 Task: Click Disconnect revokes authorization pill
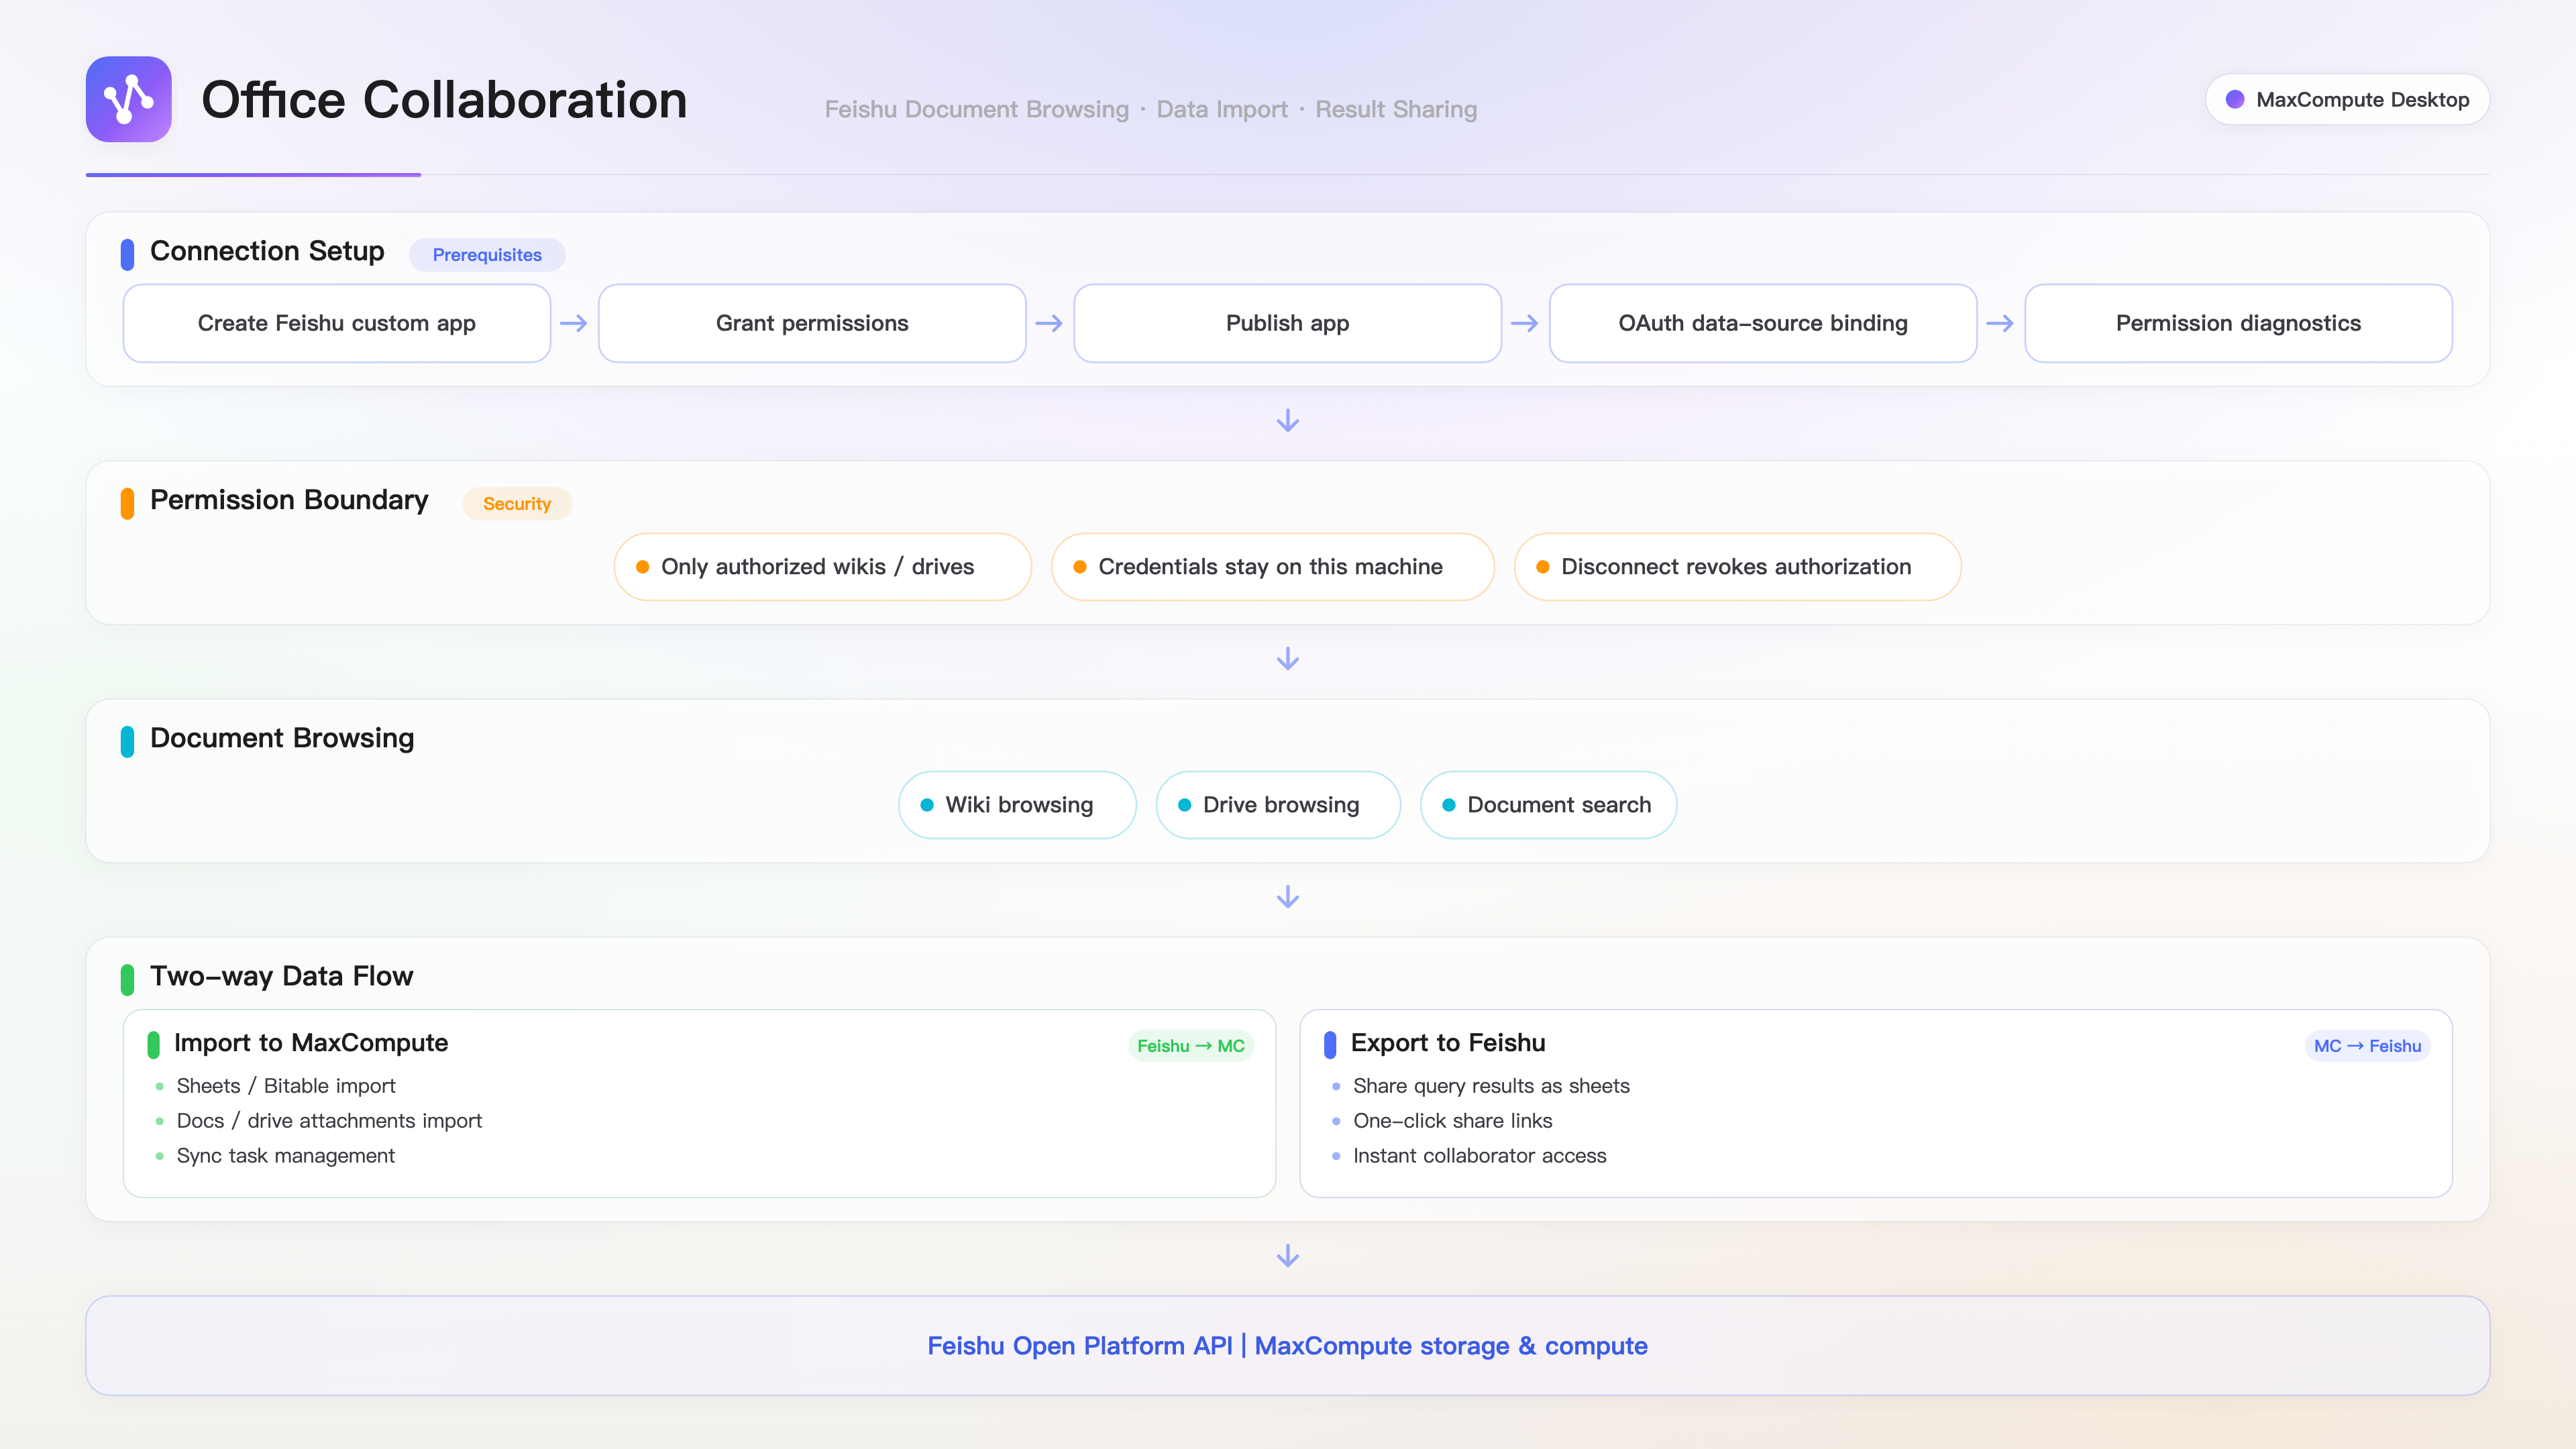point(1737,567)
